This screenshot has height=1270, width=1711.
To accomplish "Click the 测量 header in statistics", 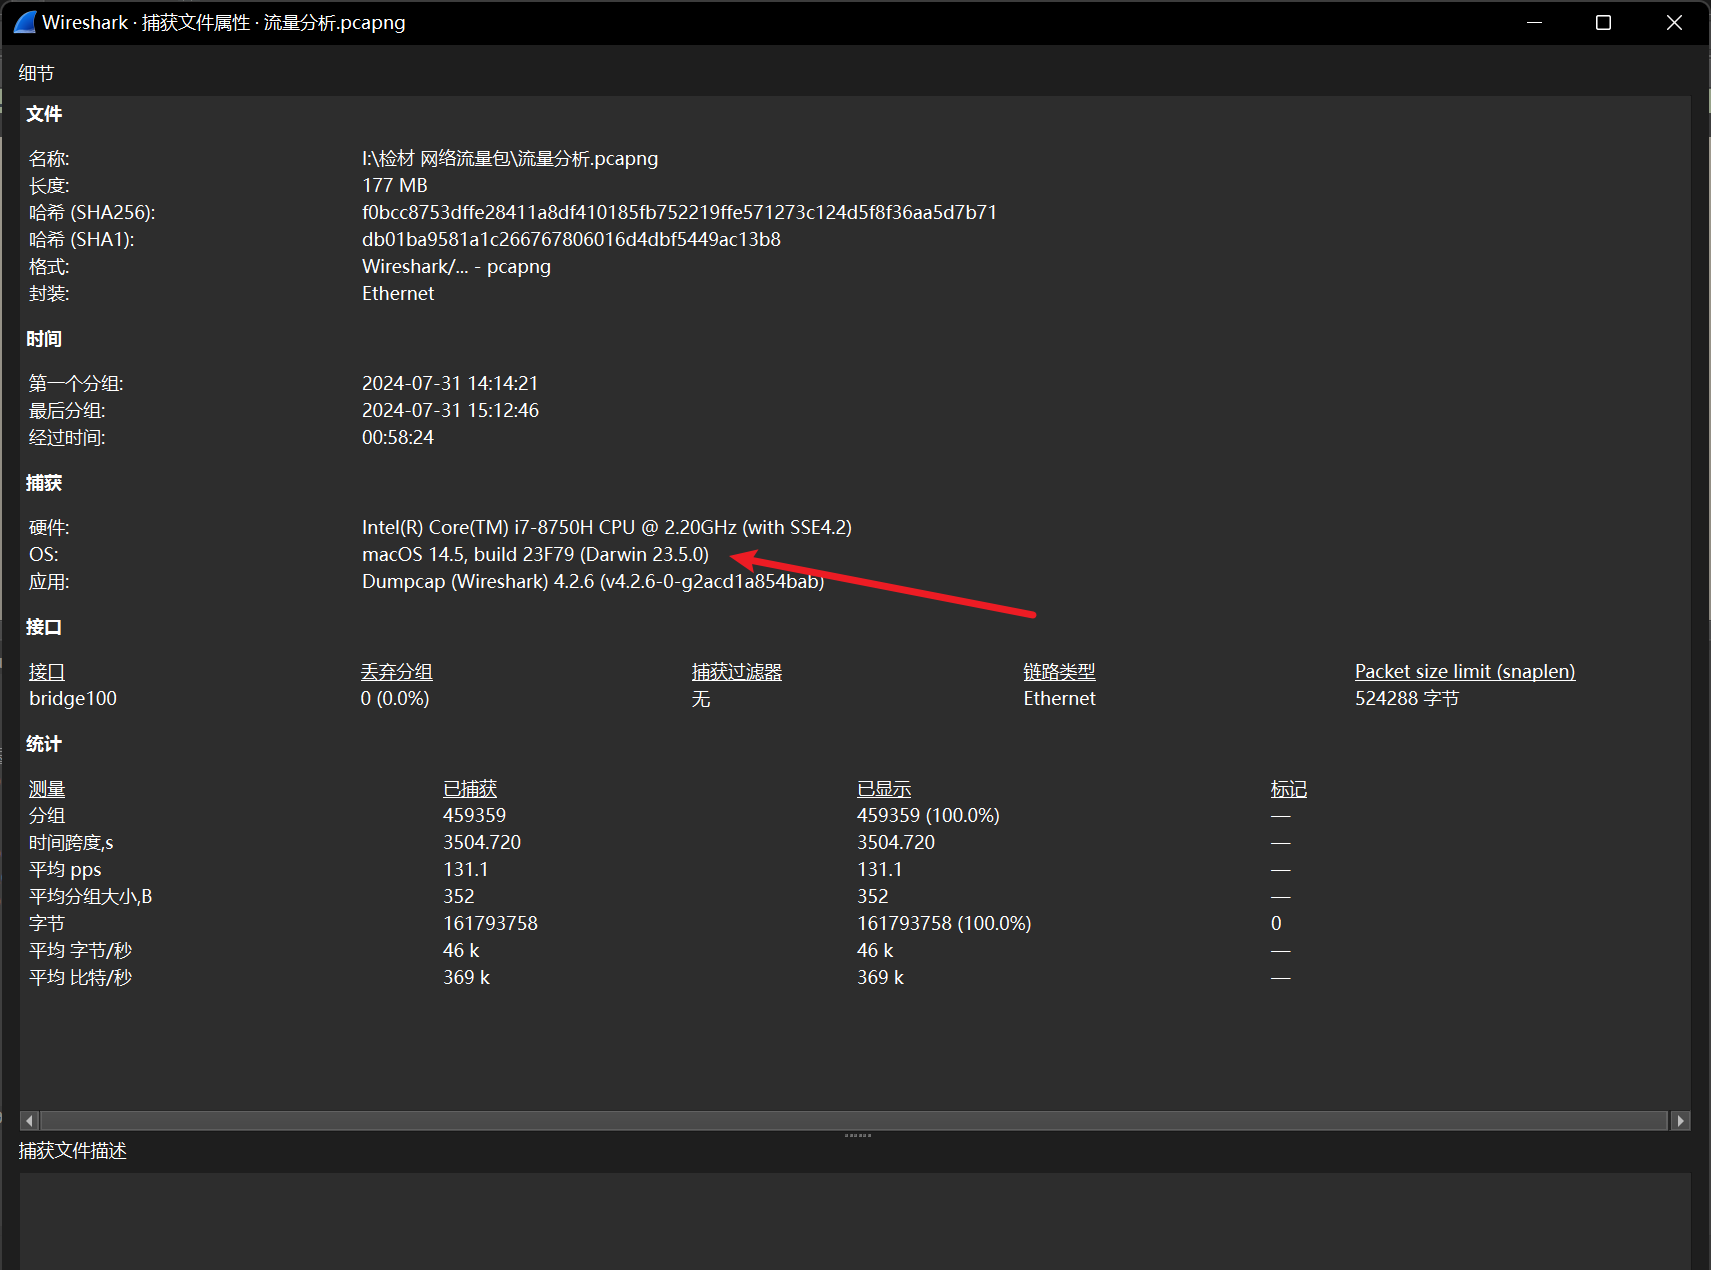I will (47, 789).
